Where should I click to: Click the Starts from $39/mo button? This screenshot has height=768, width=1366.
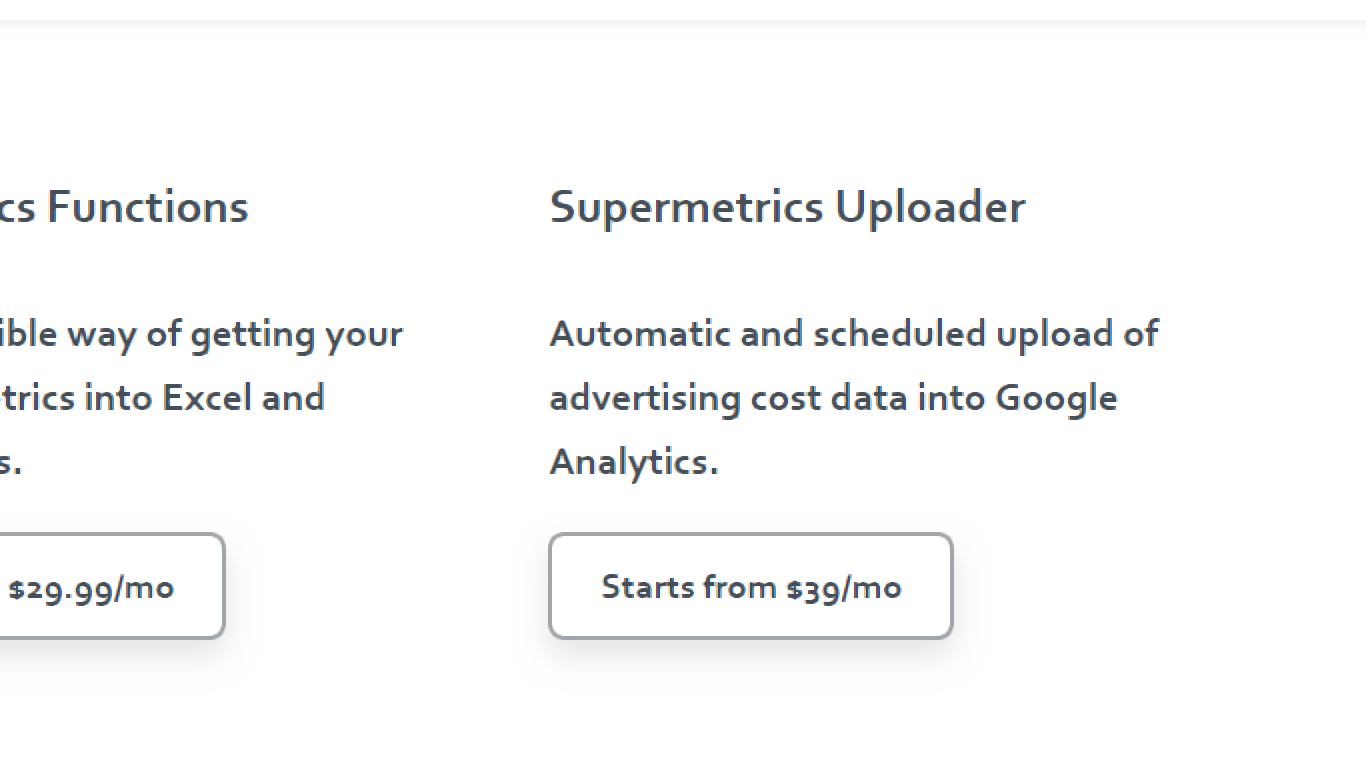[x=750, y=586]
